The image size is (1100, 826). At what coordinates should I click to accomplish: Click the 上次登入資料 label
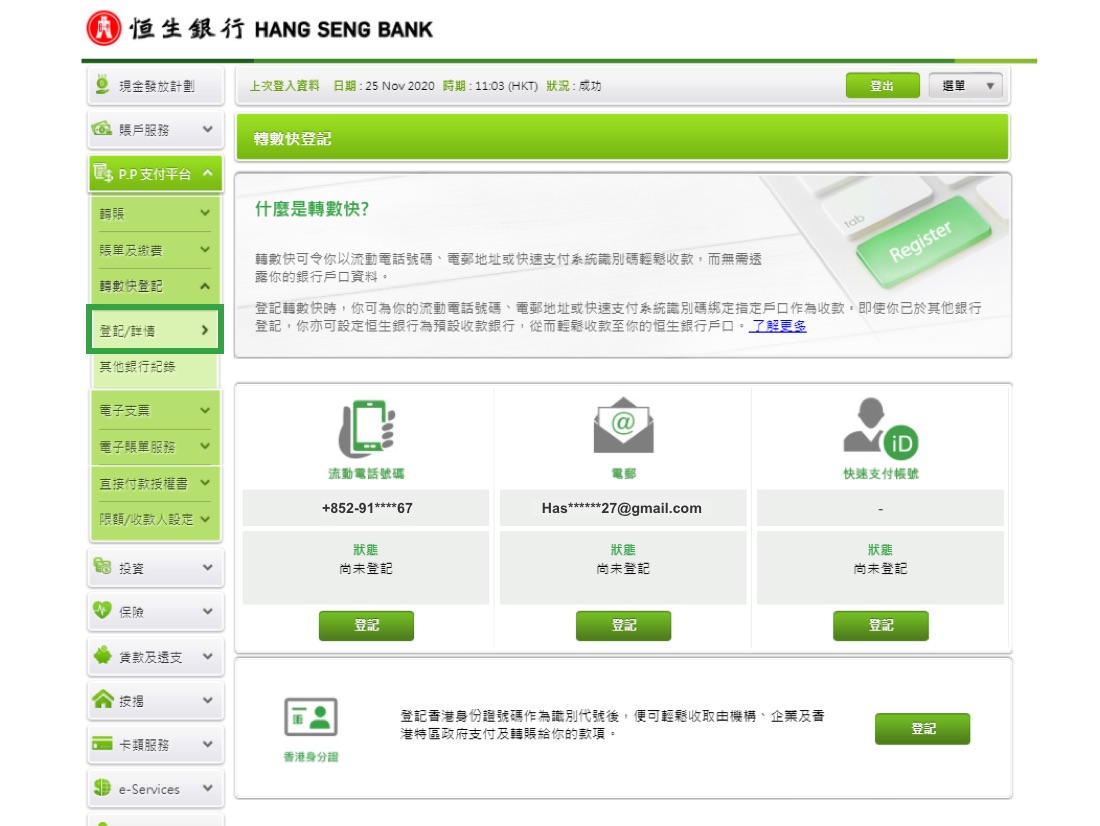pos(285,86)
